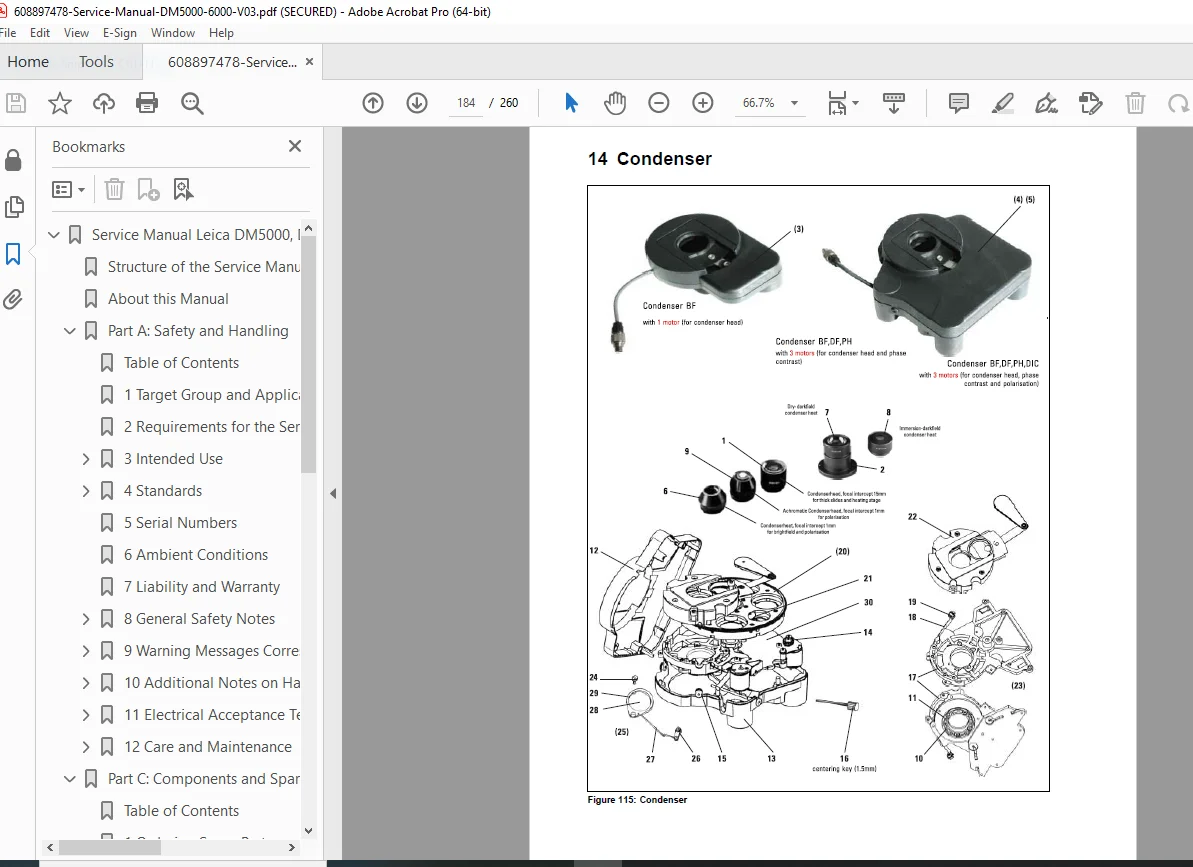Click bookmarks scrollbar down arrow
The width and height of the screenshot is (1193, 867).
click(x=308, y=830)
